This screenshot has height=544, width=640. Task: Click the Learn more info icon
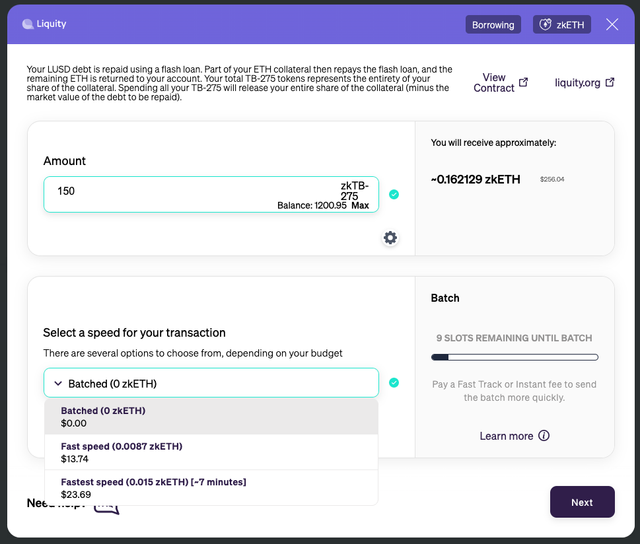(544, 435)
